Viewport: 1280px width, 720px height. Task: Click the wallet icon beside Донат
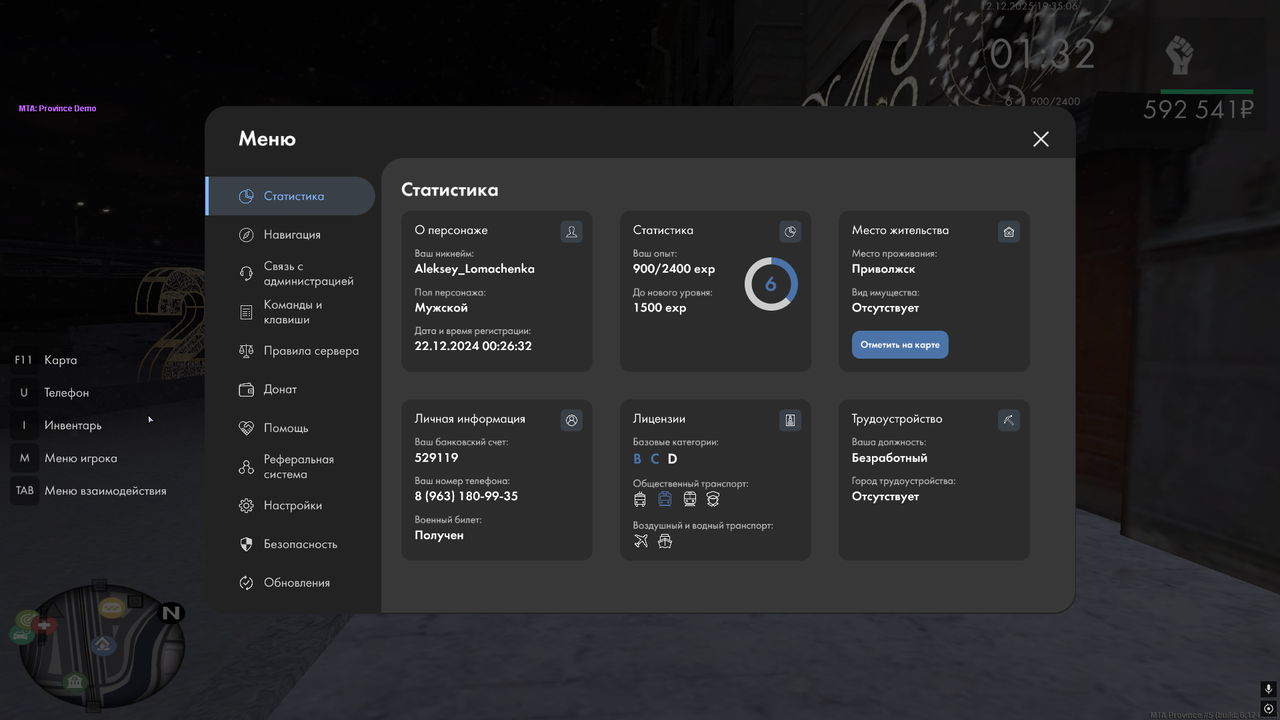pos(246,390)
